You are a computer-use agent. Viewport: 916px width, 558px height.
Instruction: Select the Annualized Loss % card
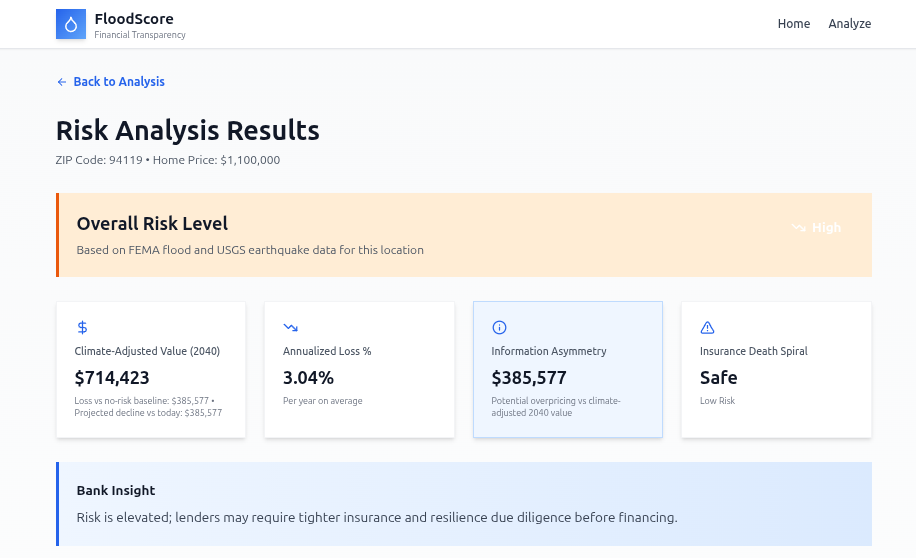(359, 369)
